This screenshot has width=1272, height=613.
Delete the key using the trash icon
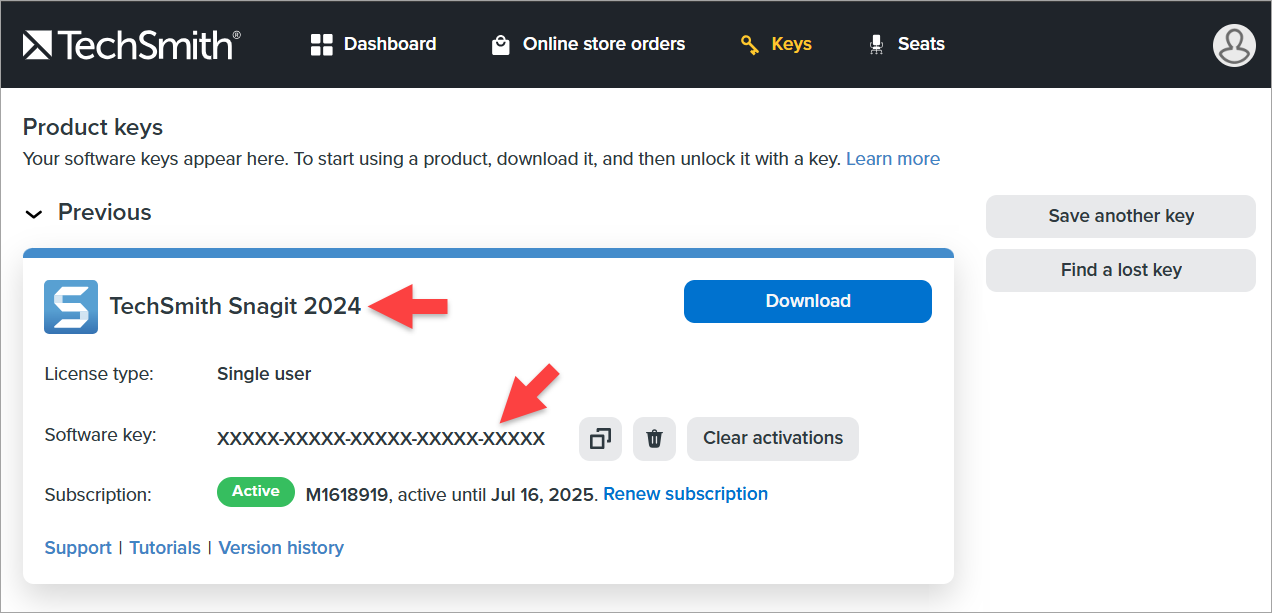pos(654,439)
